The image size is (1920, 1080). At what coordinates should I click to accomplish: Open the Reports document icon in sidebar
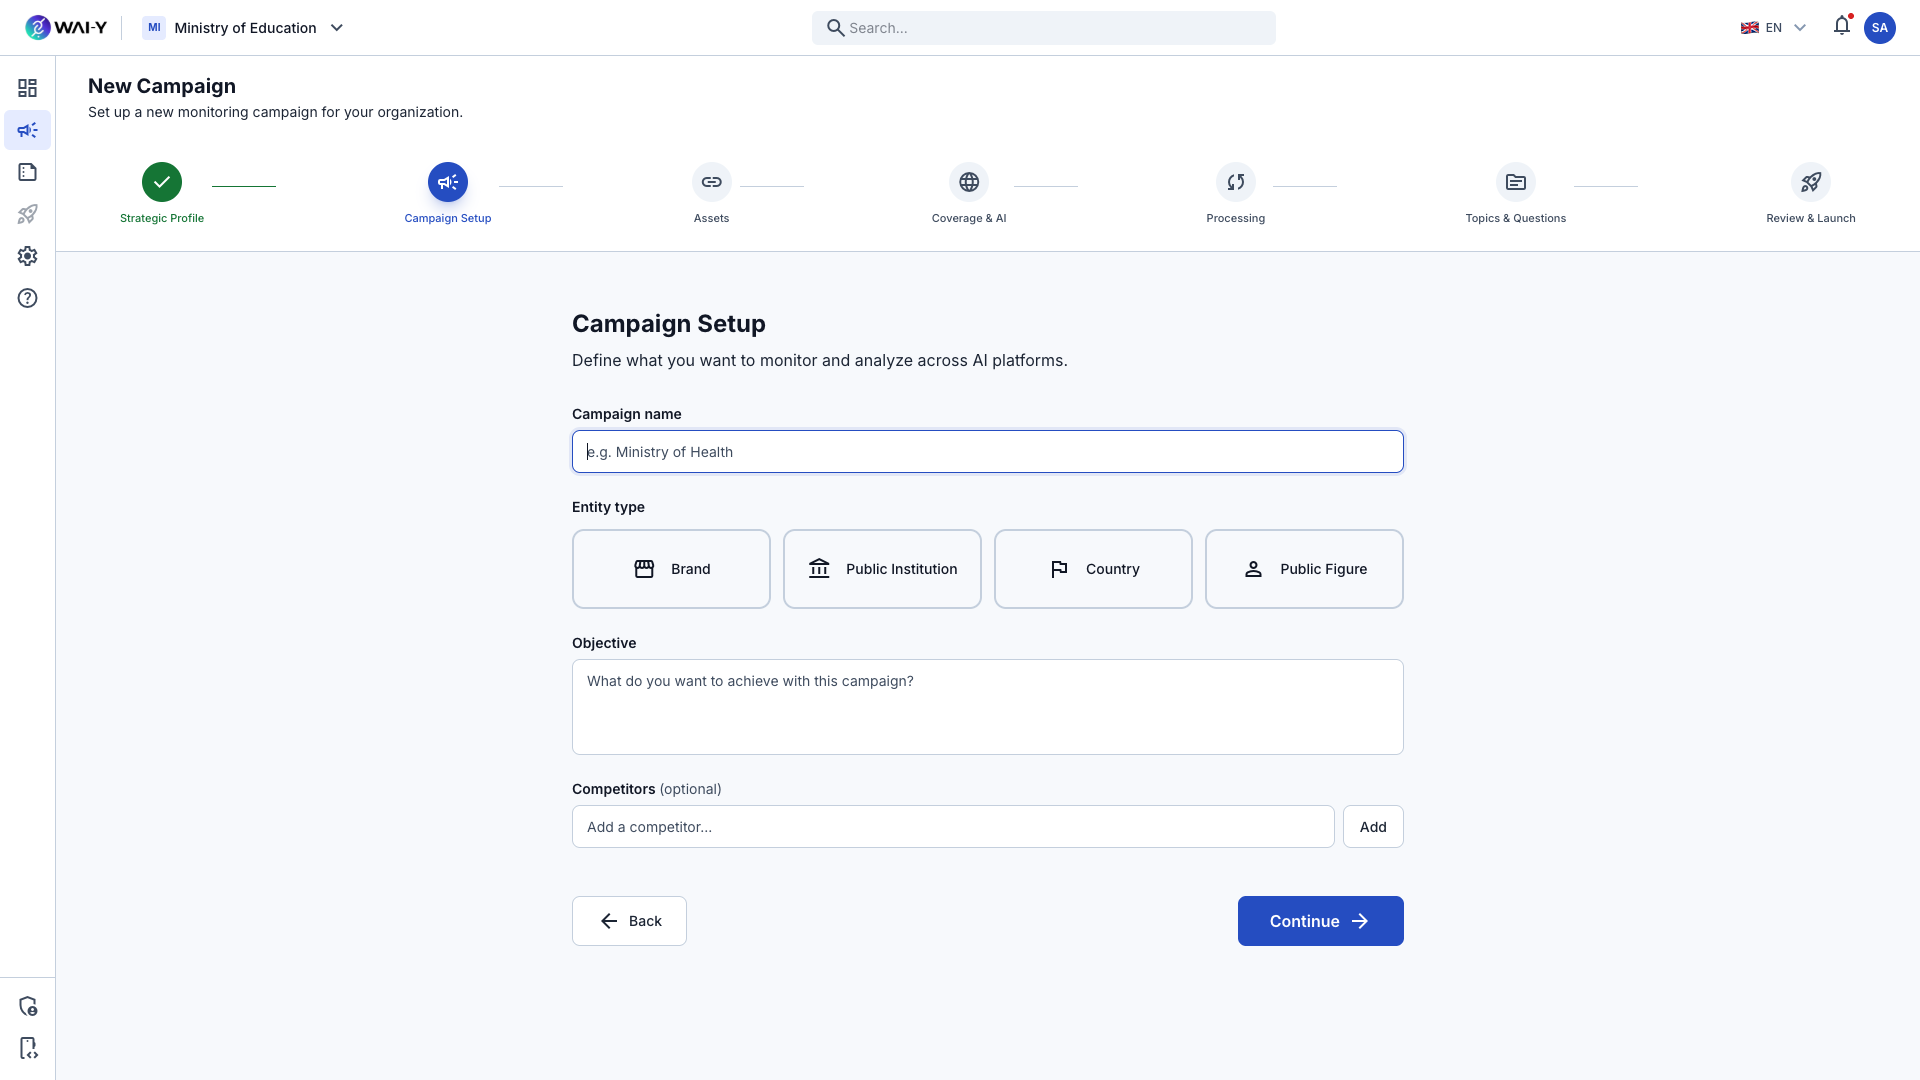(x=27, y=172)
